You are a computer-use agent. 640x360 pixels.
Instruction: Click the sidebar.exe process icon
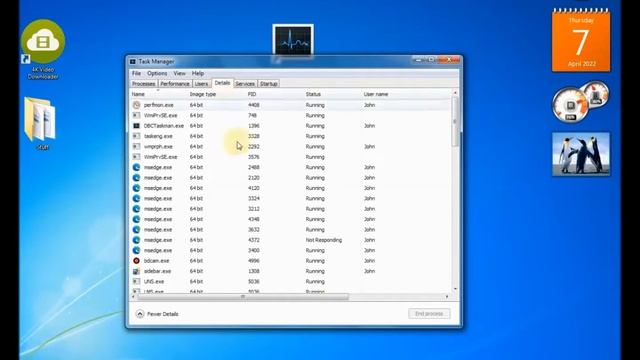[136, 271]
